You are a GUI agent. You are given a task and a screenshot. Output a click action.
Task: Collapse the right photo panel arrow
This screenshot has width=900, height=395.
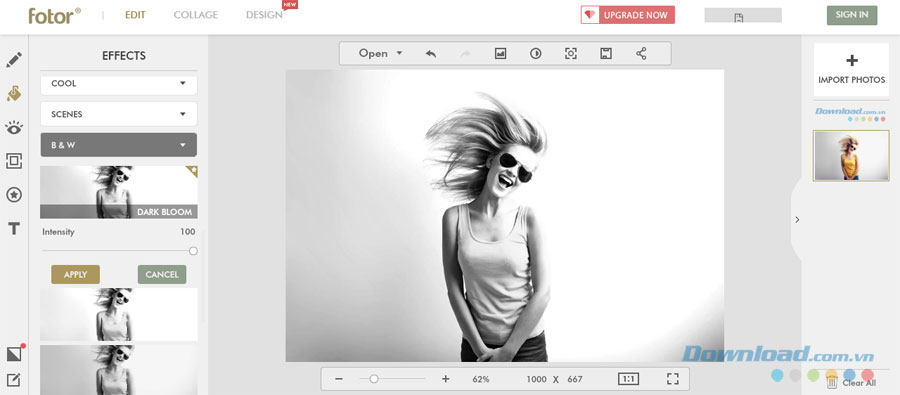click(x=797, y=219)
